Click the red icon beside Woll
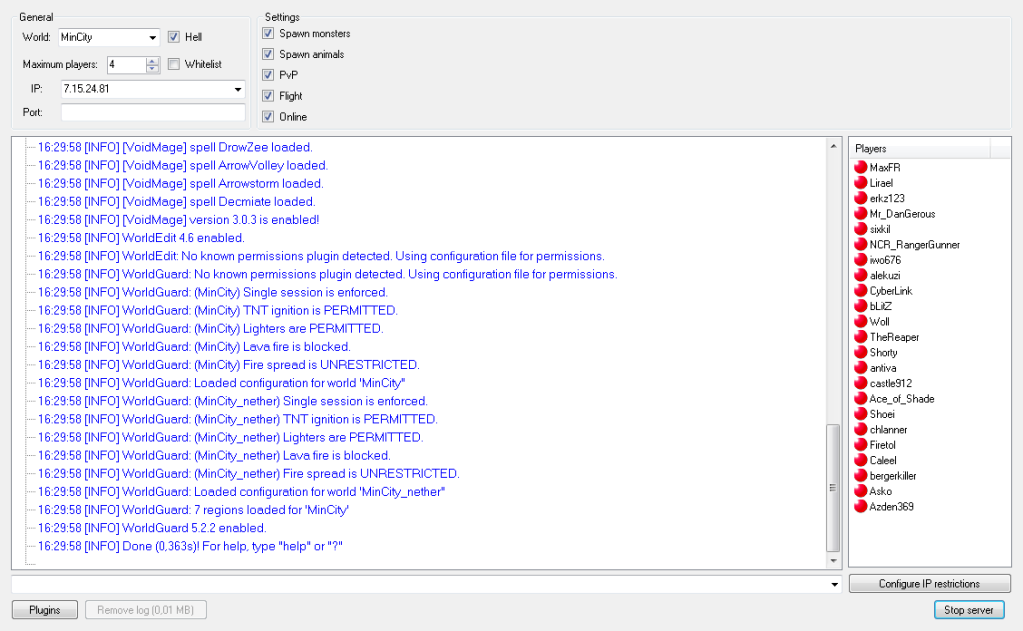 click(861, 321)
